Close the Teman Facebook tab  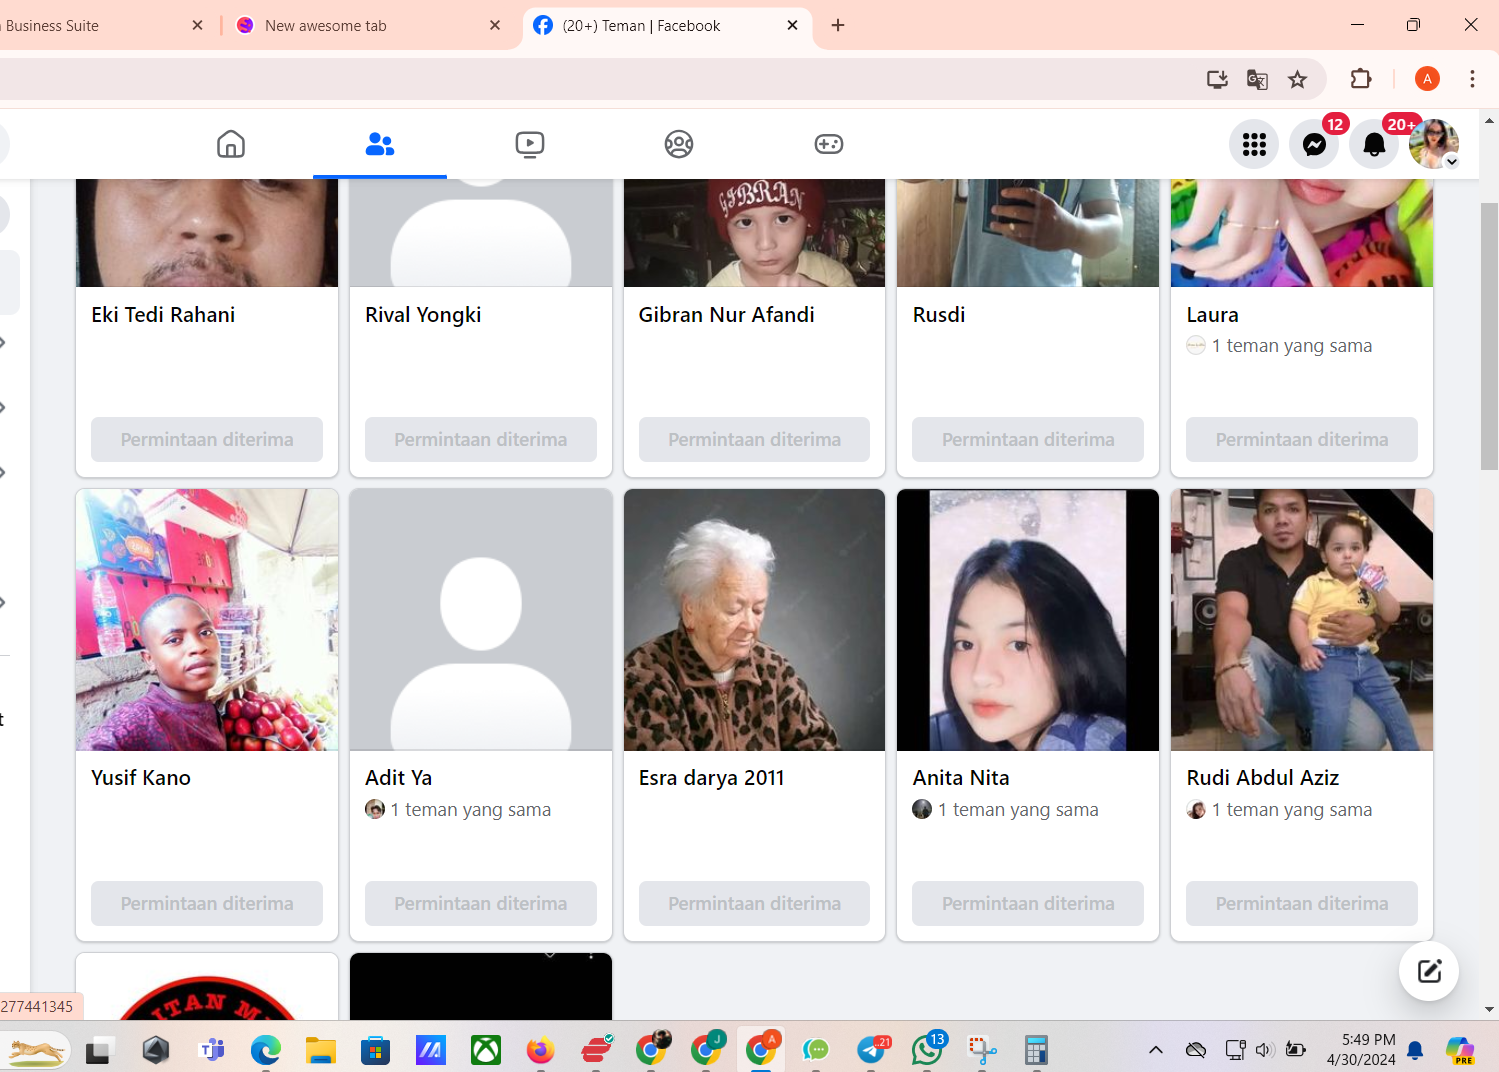[793, 25]
